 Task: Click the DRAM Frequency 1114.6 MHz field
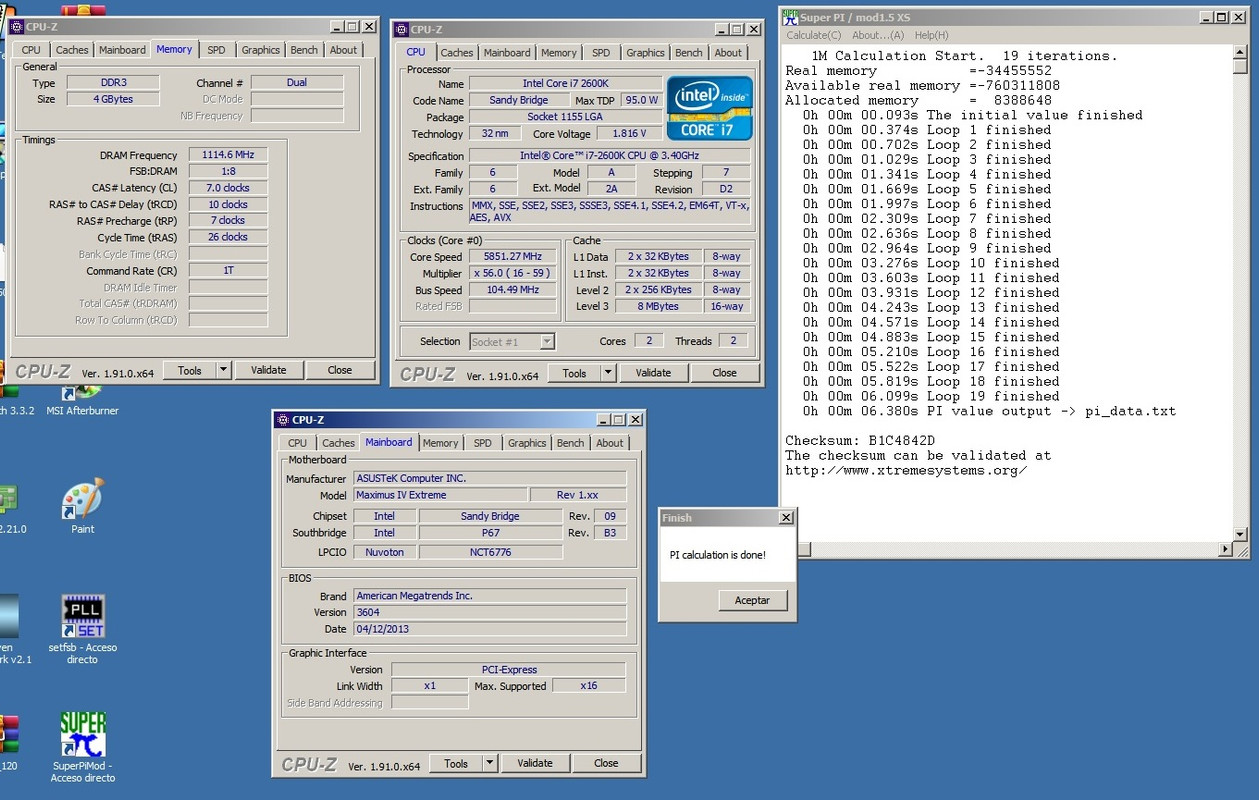(226, 155)
